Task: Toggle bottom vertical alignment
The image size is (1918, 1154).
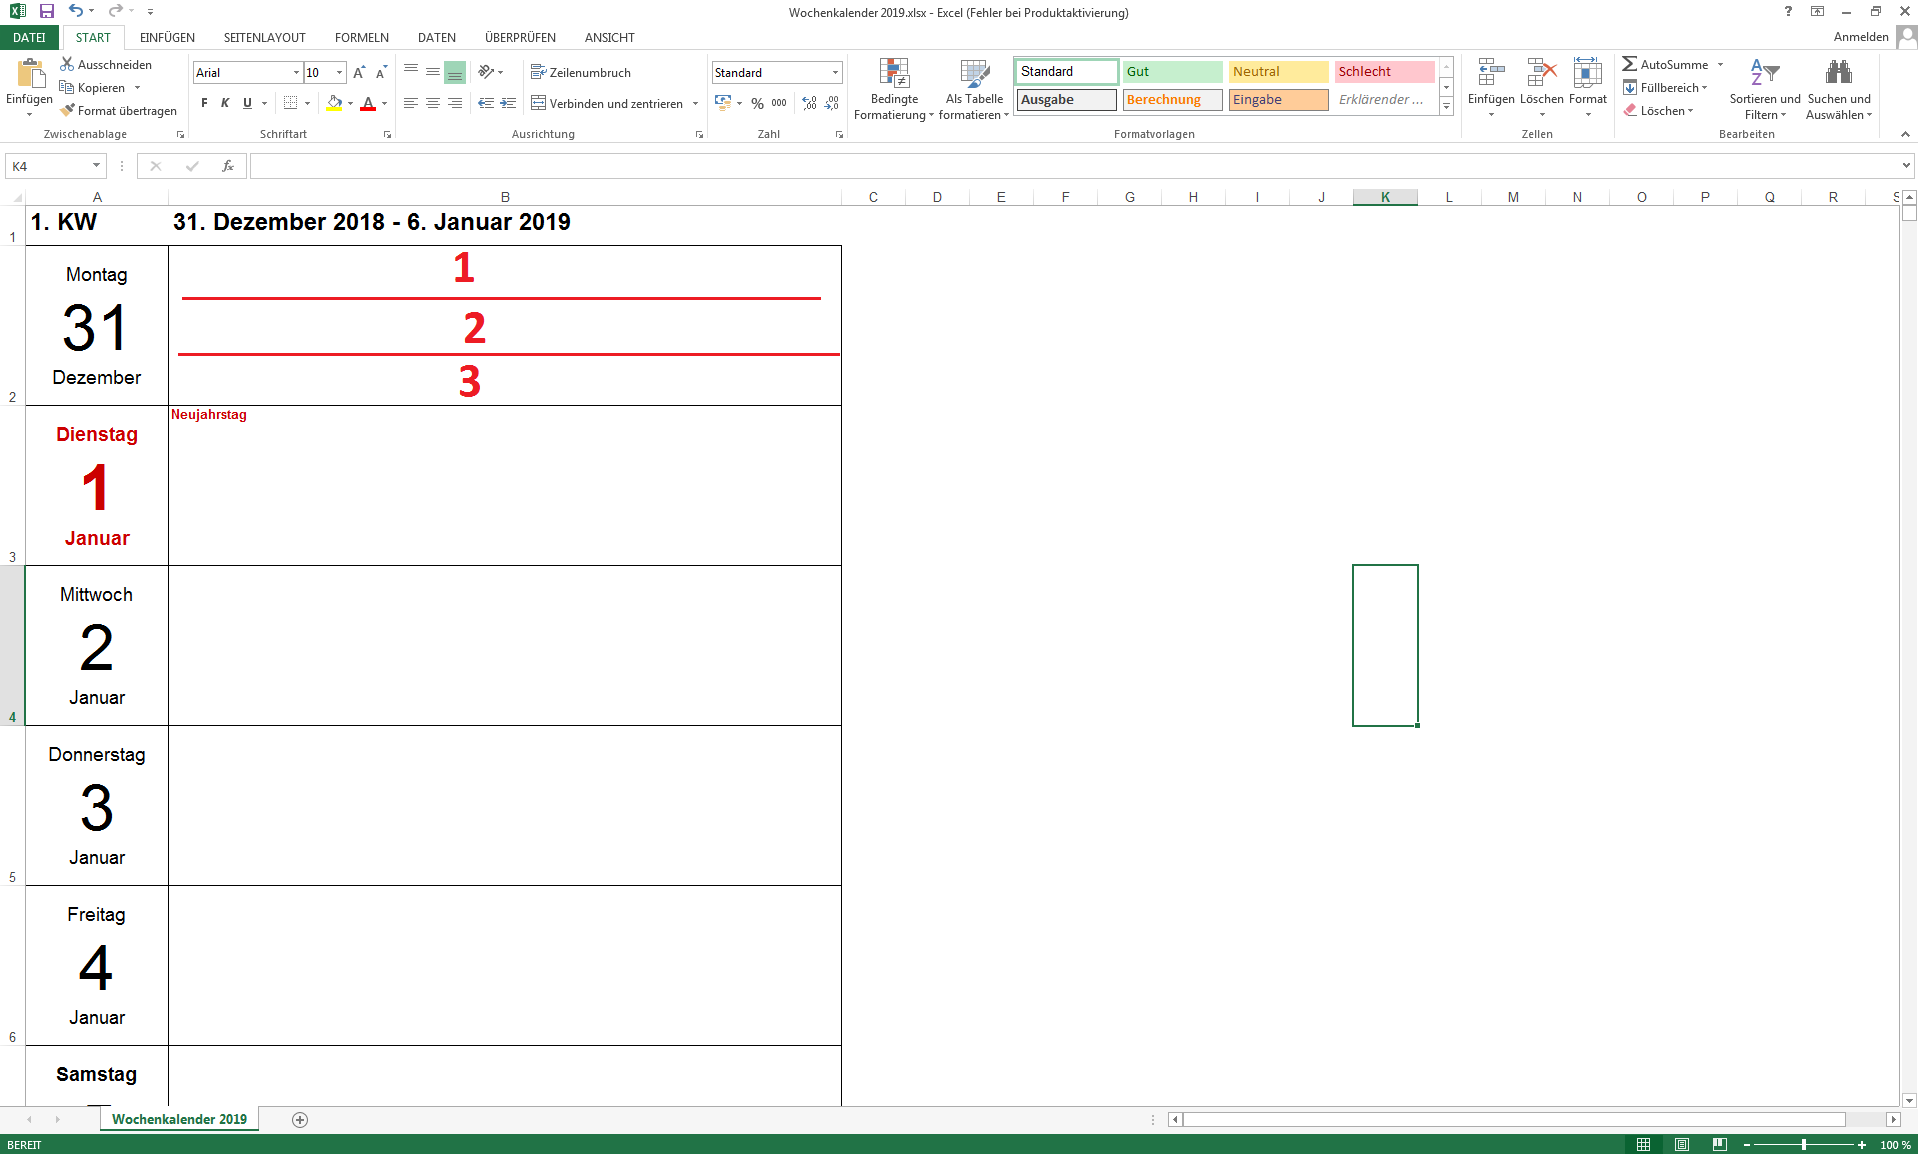Action: [x=455, y=72]
